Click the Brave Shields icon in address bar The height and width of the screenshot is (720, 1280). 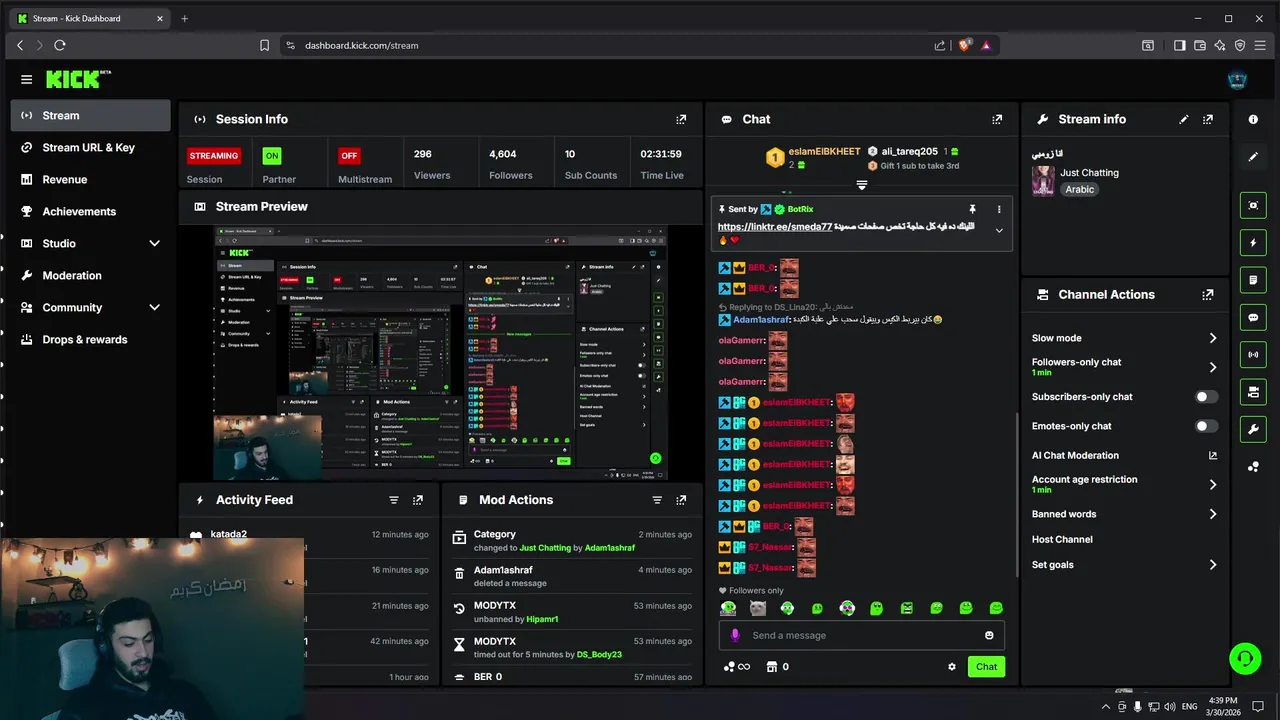[965, 45]
